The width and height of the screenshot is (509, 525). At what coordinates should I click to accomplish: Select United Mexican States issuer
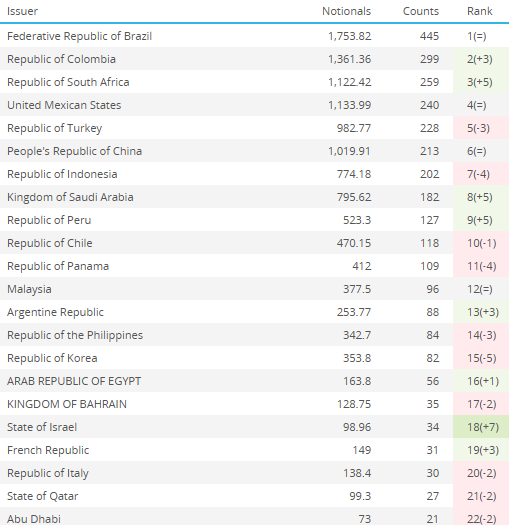click(x=64, y=105)
